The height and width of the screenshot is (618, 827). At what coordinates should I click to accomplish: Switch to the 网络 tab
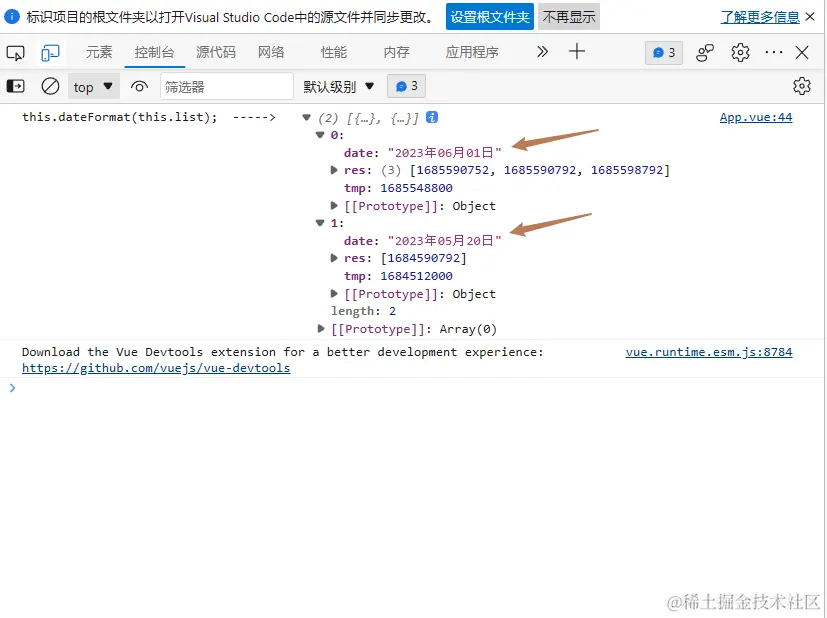pos(271,52)
